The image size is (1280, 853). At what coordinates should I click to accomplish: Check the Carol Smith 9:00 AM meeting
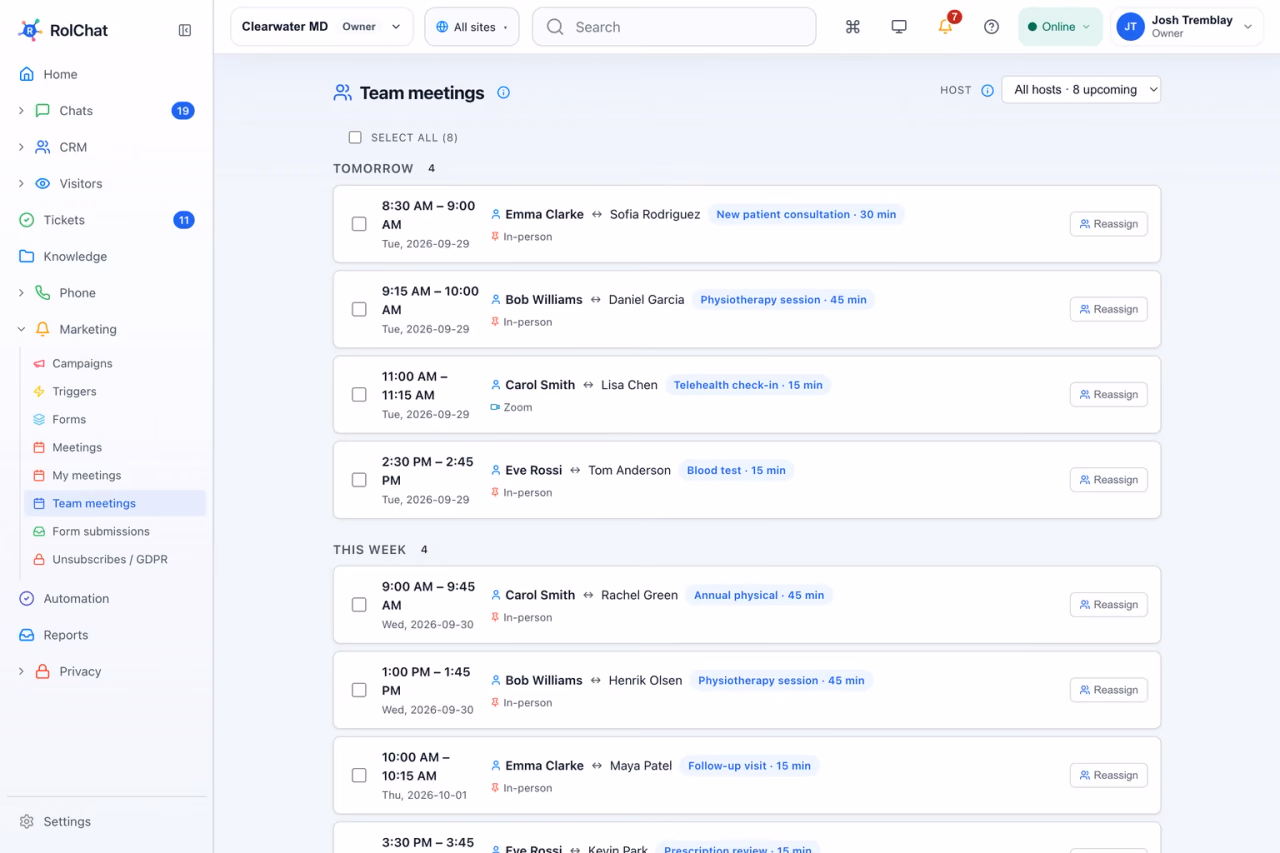tap(359, 604)
